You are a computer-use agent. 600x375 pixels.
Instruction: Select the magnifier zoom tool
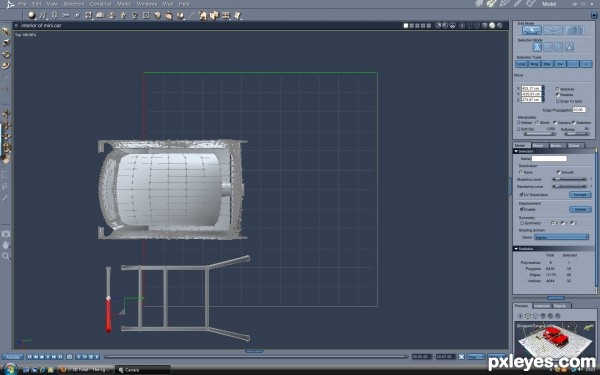(6, 256)
